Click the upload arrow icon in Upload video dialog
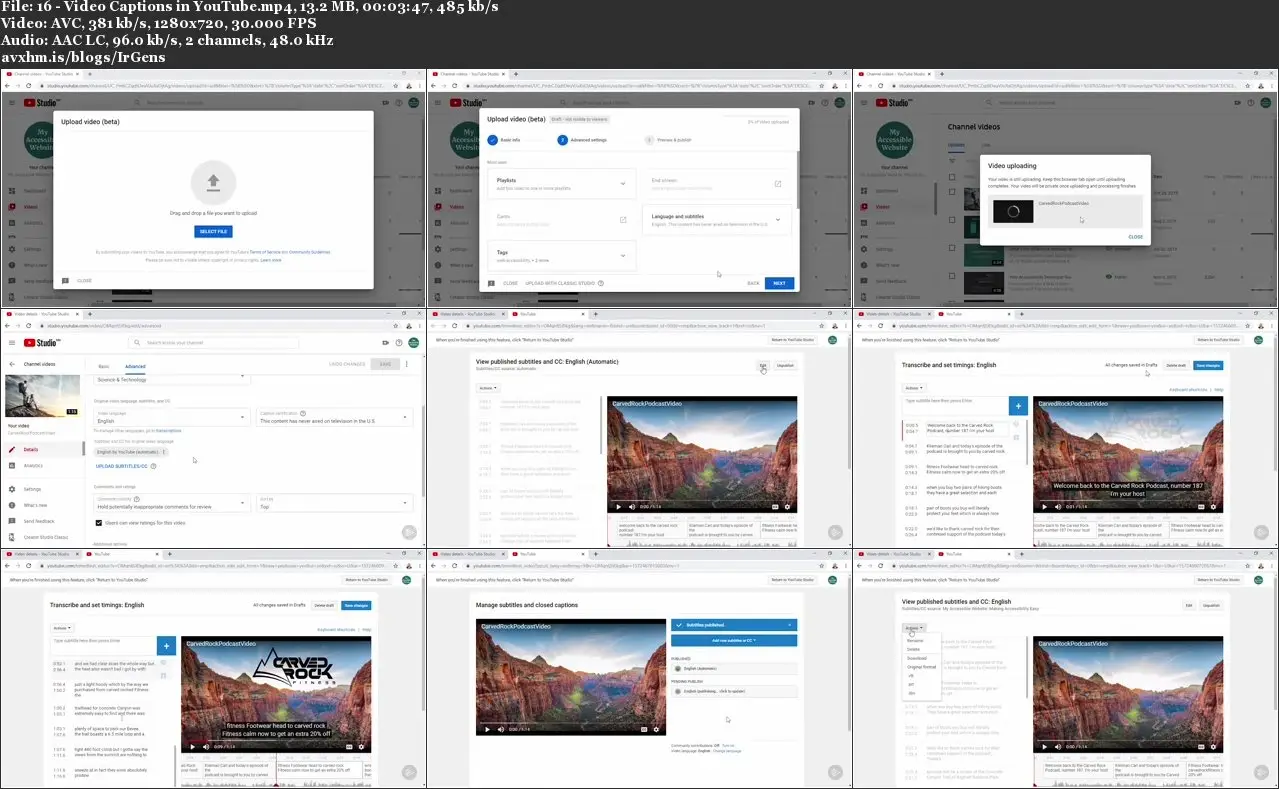 (213, 181)
